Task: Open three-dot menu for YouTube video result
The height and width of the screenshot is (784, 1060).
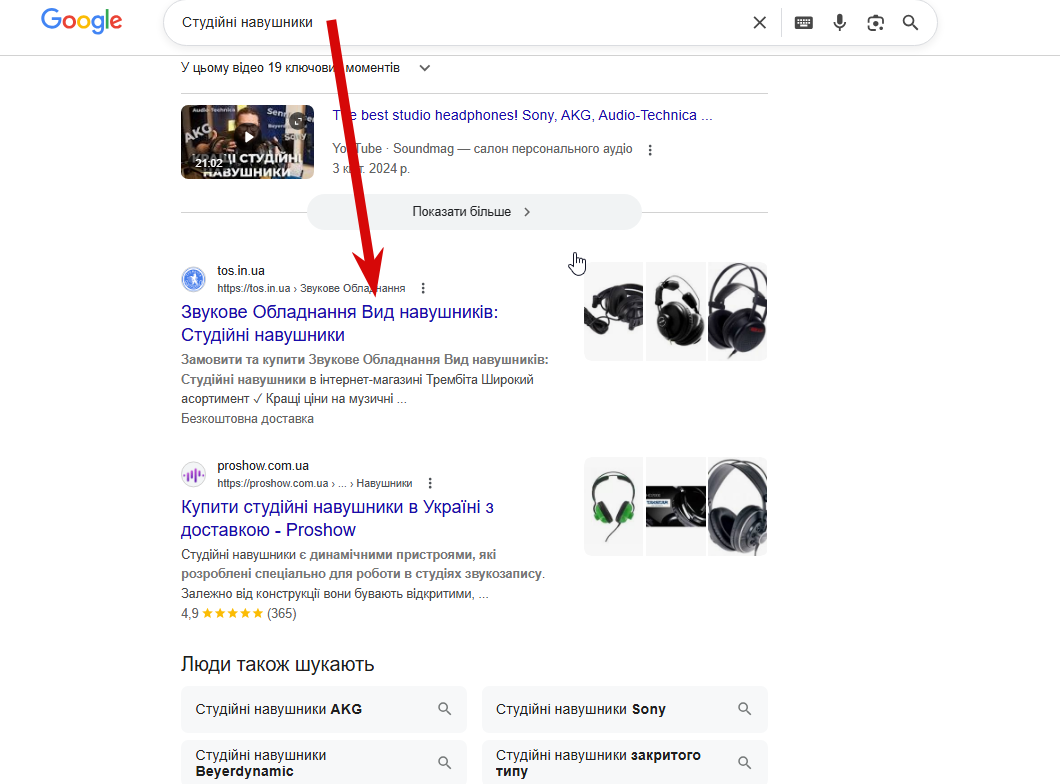Action: pyautogui.click(x=650, y=150)
